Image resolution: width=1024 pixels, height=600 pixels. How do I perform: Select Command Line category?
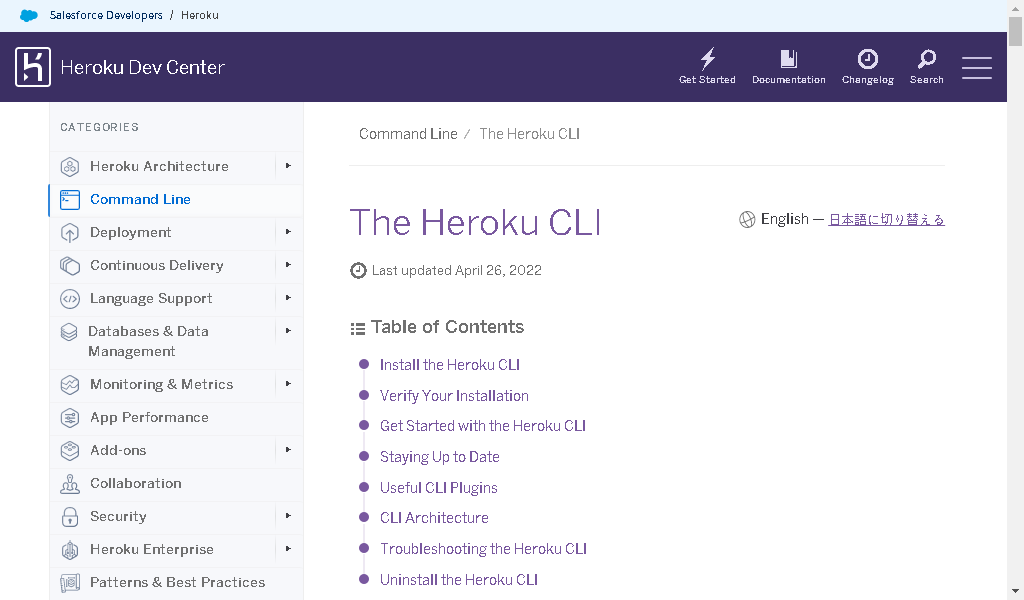click(x=140, y=199)
